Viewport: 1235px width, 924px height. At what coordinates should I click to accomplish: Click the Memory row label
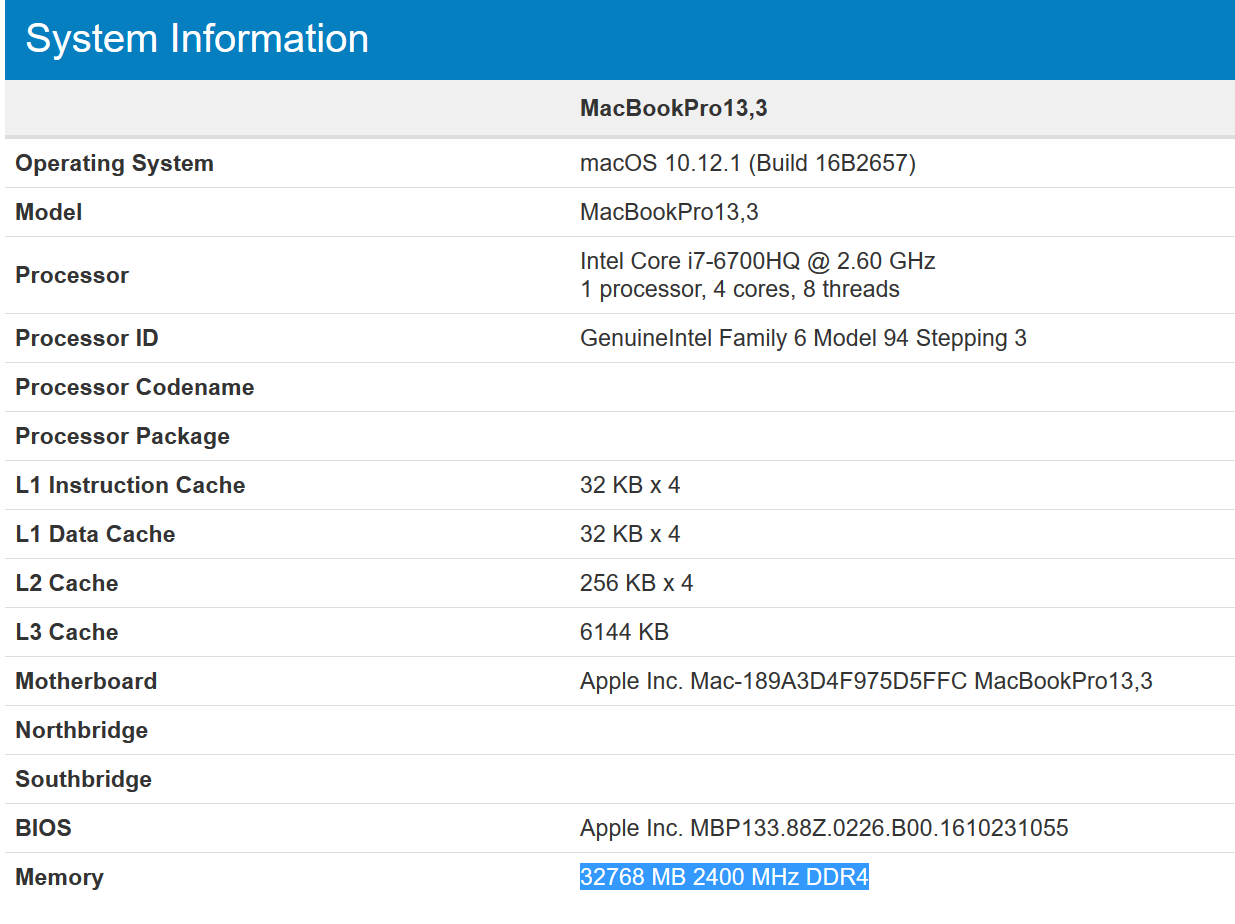point(59,877)
